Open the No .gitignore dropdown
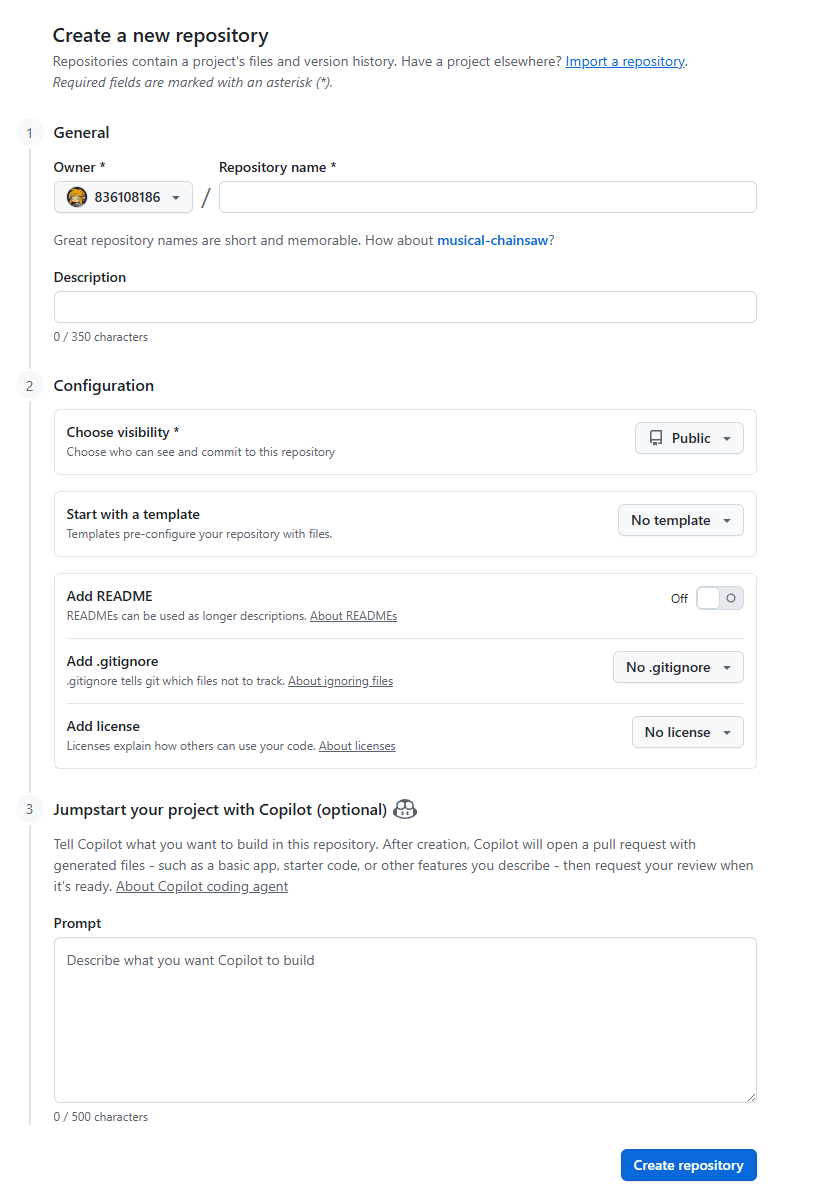The width and height of the screenshot is (816, 1190). click(x=678, y=667)
